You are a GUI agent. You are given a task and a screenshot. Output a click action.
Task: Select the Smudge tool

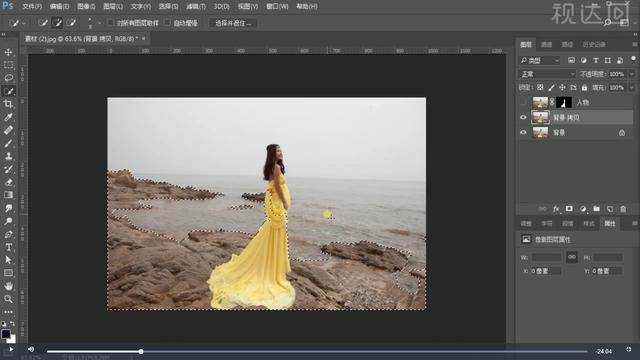pyautogui.click(x=8, y=208)
